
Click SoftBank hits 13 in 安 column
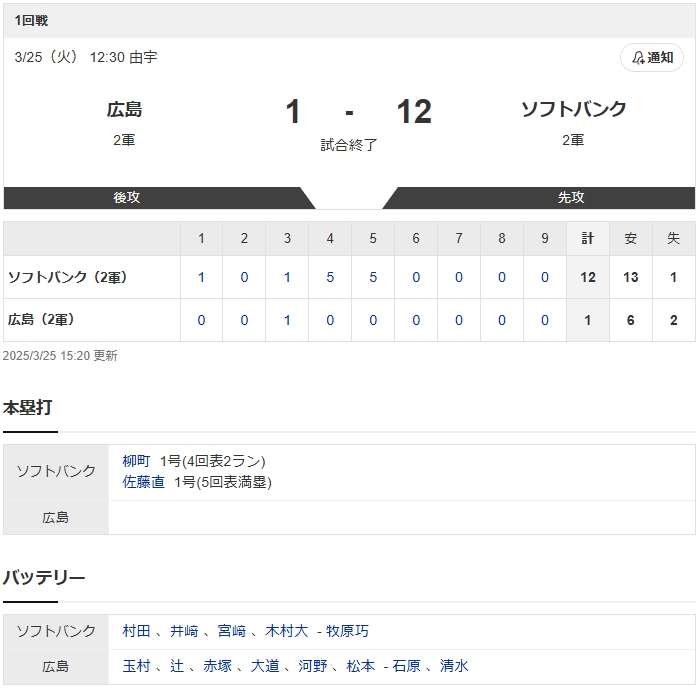630,277
